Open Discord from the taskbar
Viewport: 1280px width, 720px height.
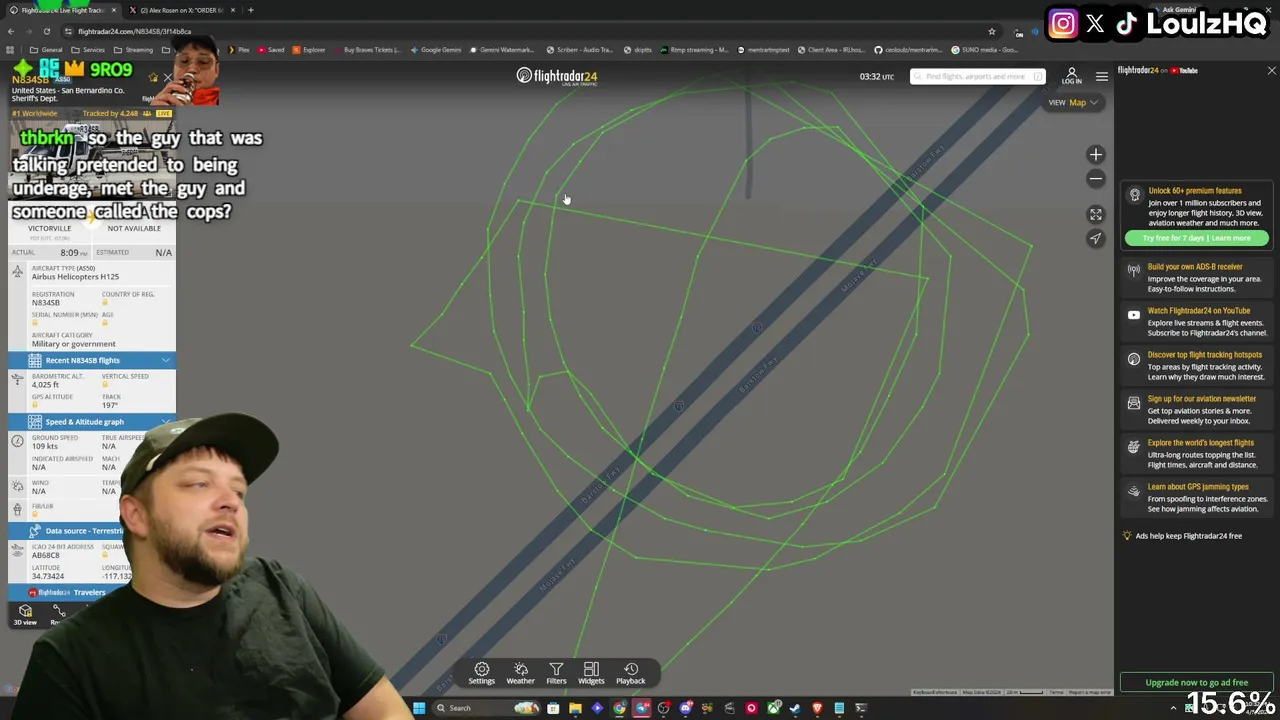685,708
